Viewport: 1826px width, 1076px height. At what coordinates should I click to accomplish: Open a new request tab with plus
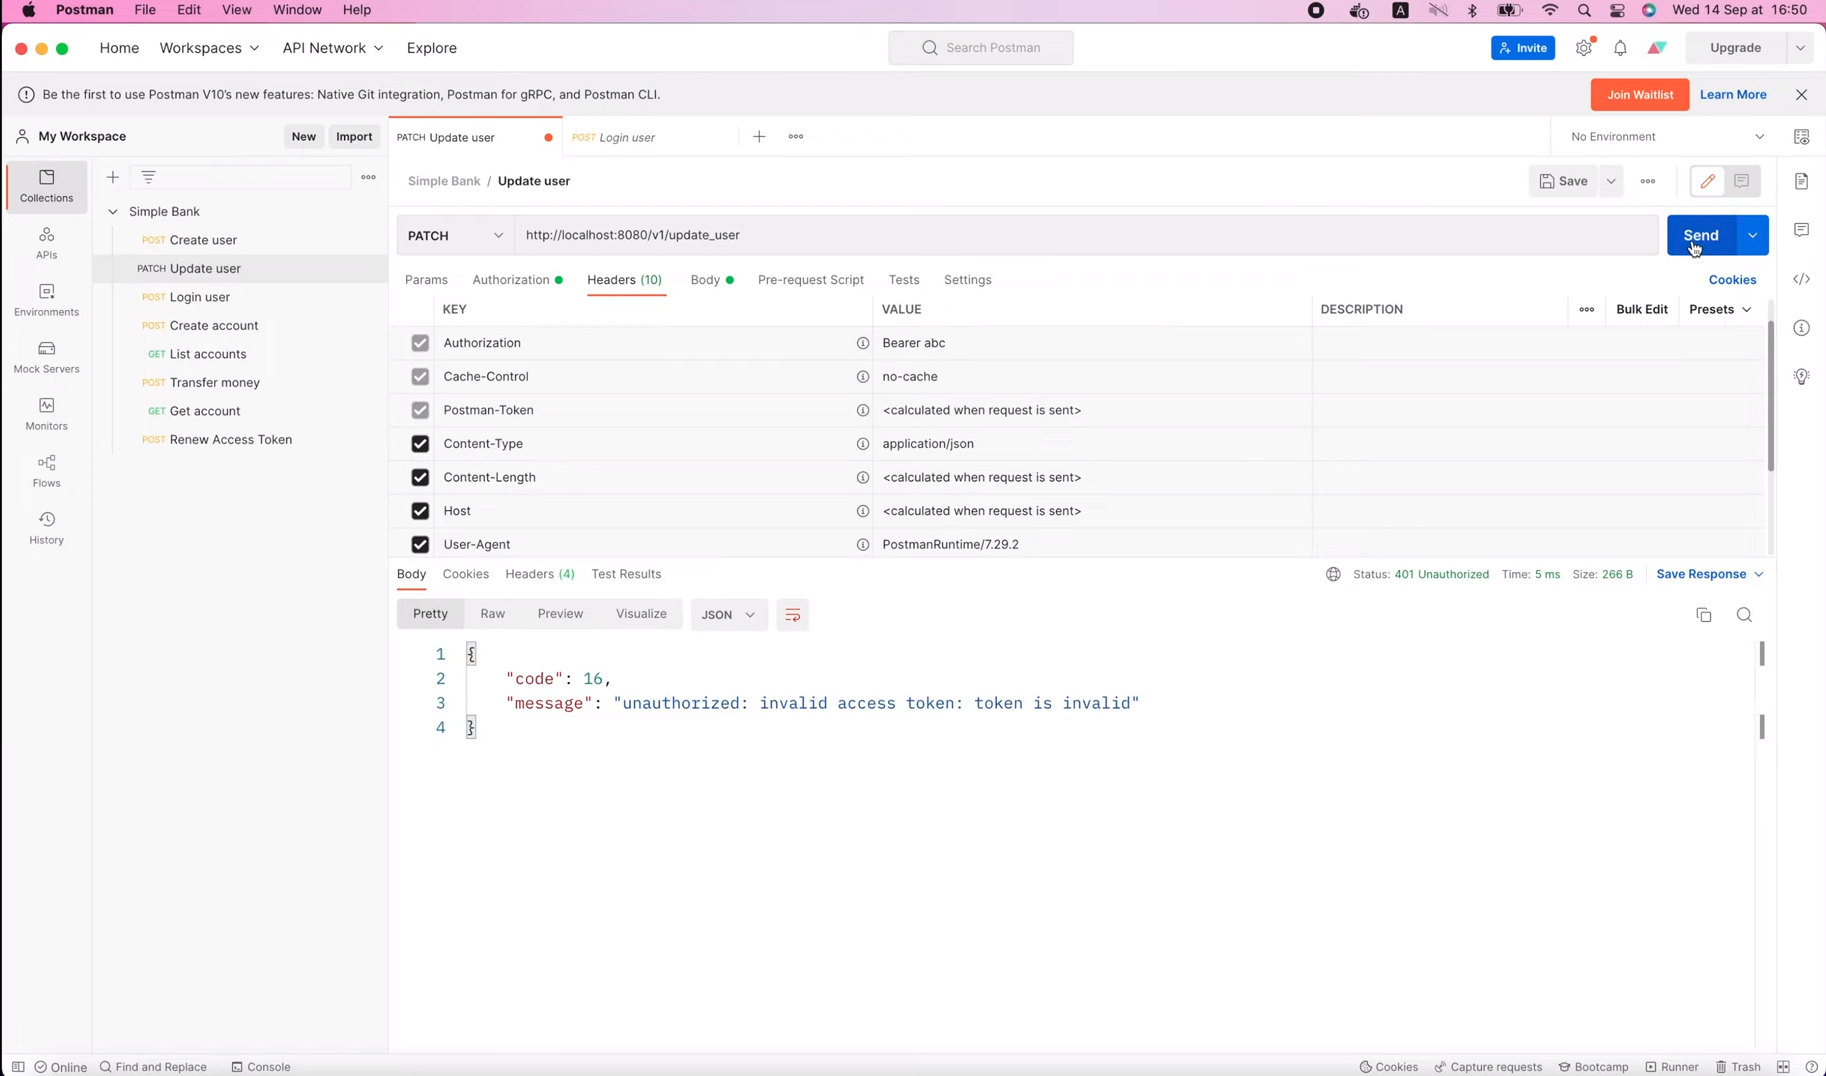759,137
